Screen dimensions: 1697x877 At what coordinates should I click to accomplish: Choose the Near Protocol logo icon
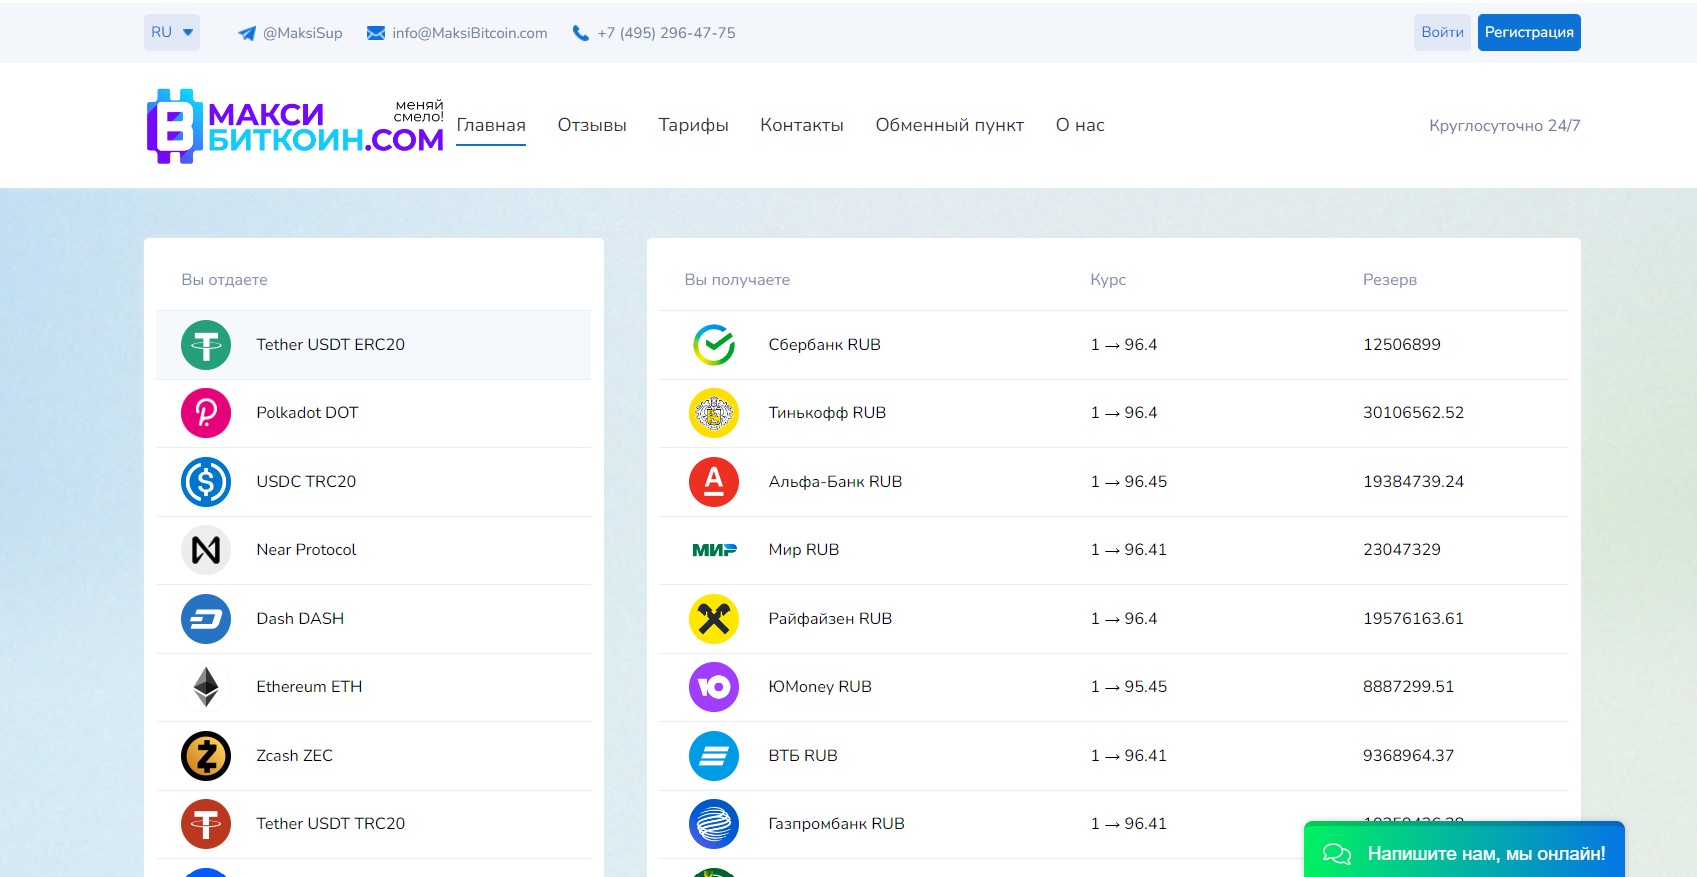click(x=206, y=550)
